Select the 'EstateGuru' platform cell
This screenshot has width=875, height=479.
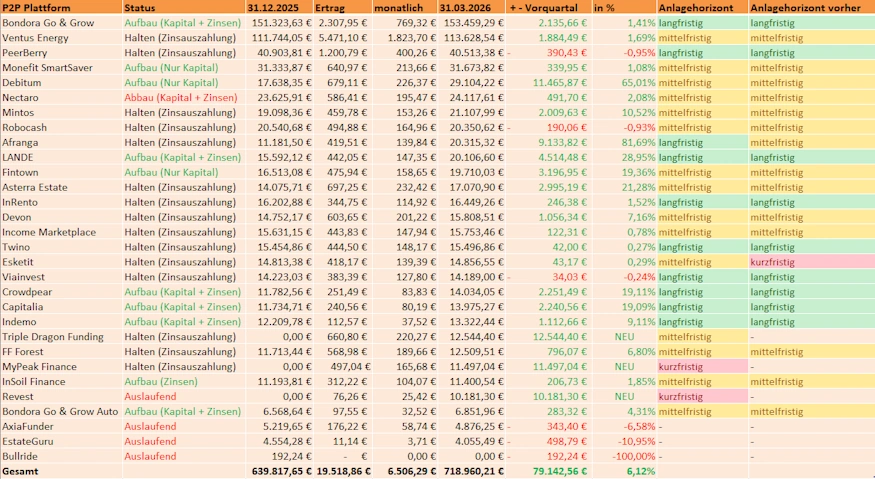61,441
